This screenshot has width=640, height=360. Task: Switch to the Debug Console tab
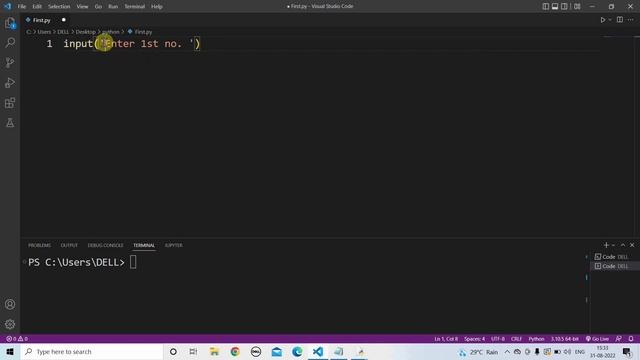tap(105, 245)
